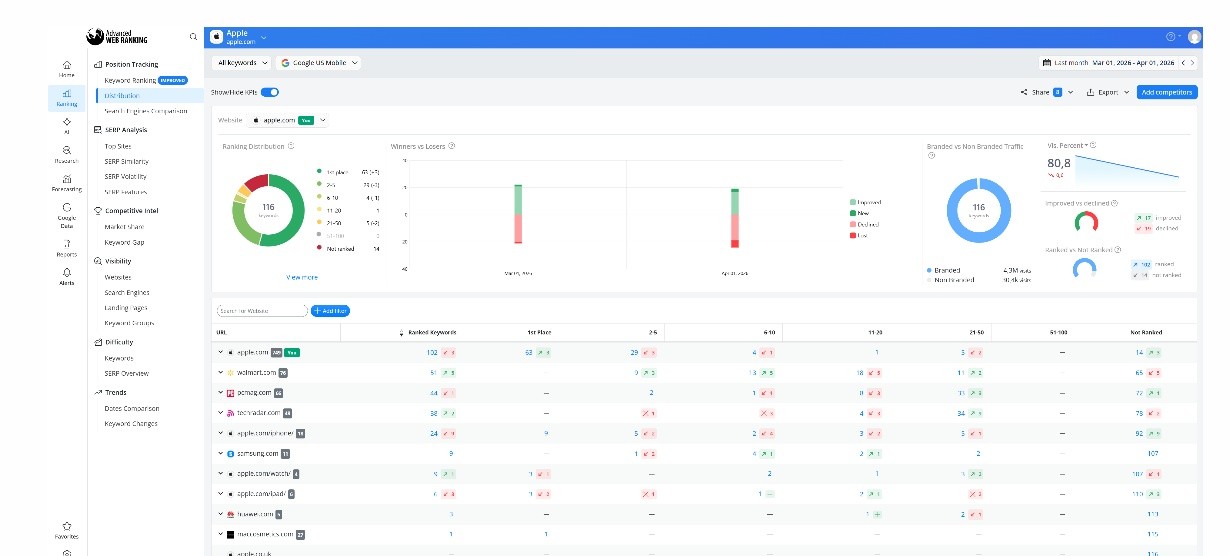The image size is (1230, 556).
Task: Open the user avatar menu
Action: 1194,37
